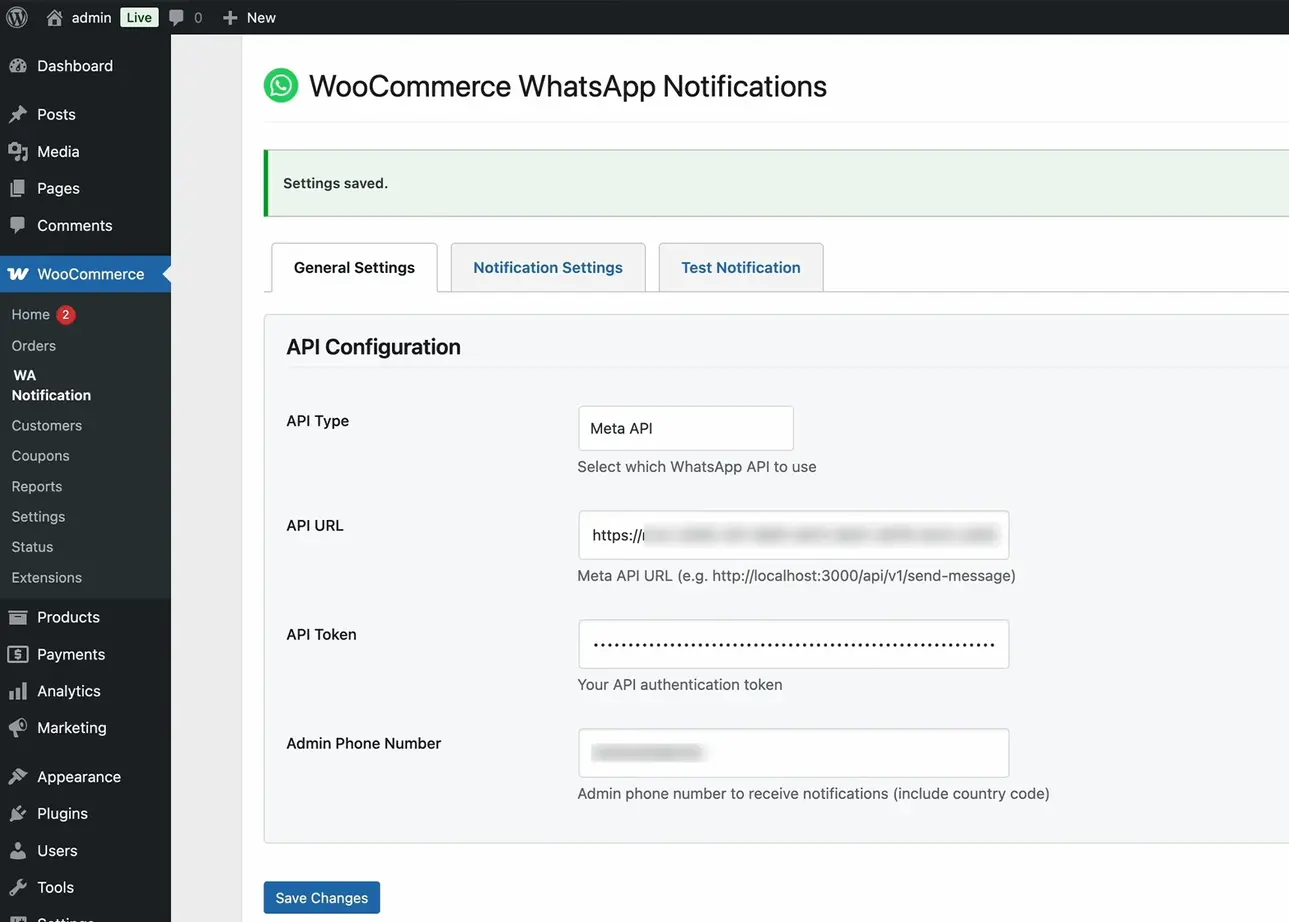Click the Meta API URL example hint text

797,576
